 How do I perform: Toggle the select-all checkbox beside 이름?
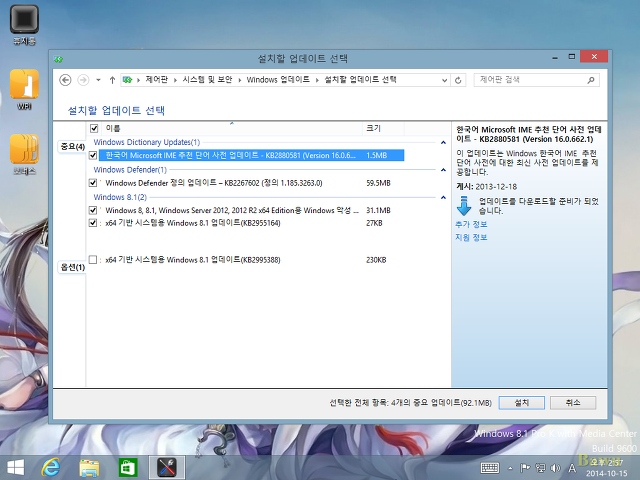click(x=94, y=129)
